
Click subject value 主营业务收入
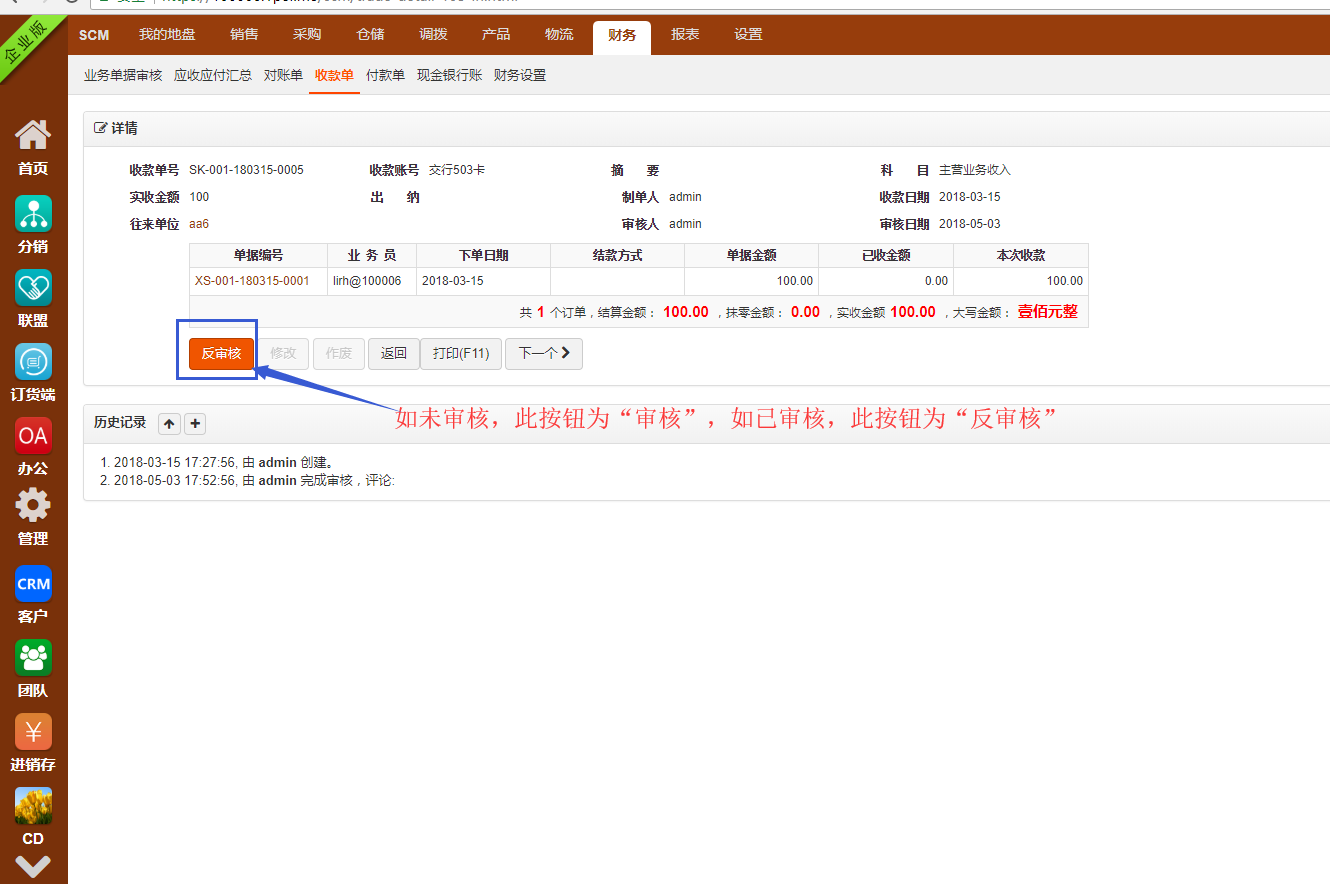pos(975,170)
